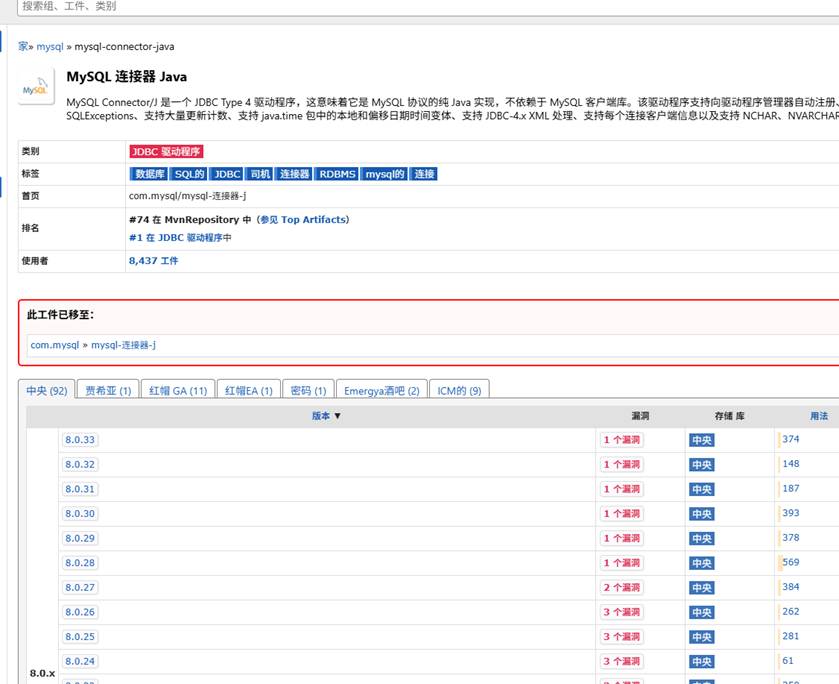Image resolution: width=839 pixels, height=684 pixels.
Task: Open version 8.0.25
Action: [x=80, y=637]
